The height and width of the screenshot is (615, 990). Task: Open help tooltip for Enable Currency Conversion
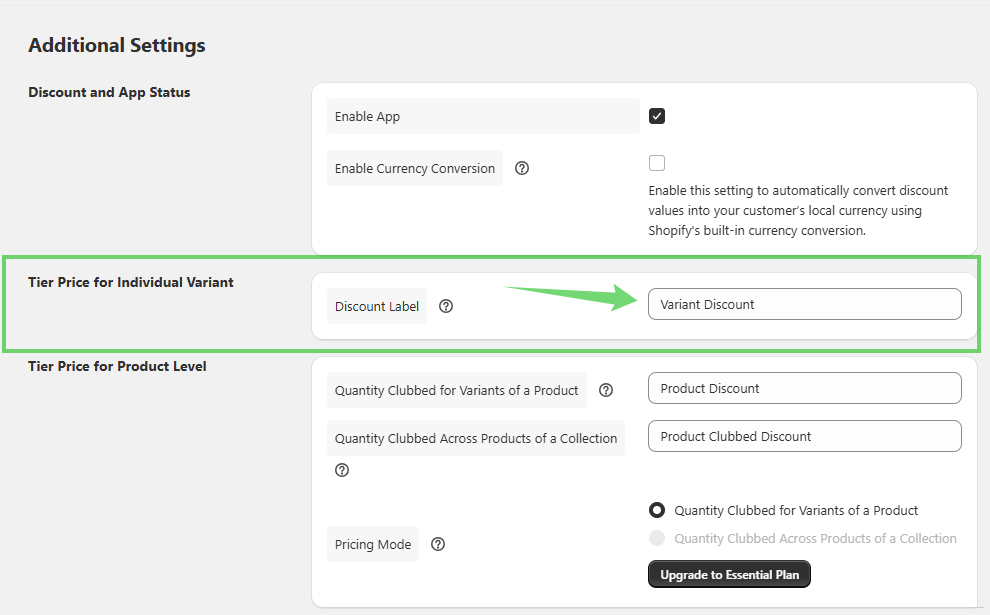(522, 168)
